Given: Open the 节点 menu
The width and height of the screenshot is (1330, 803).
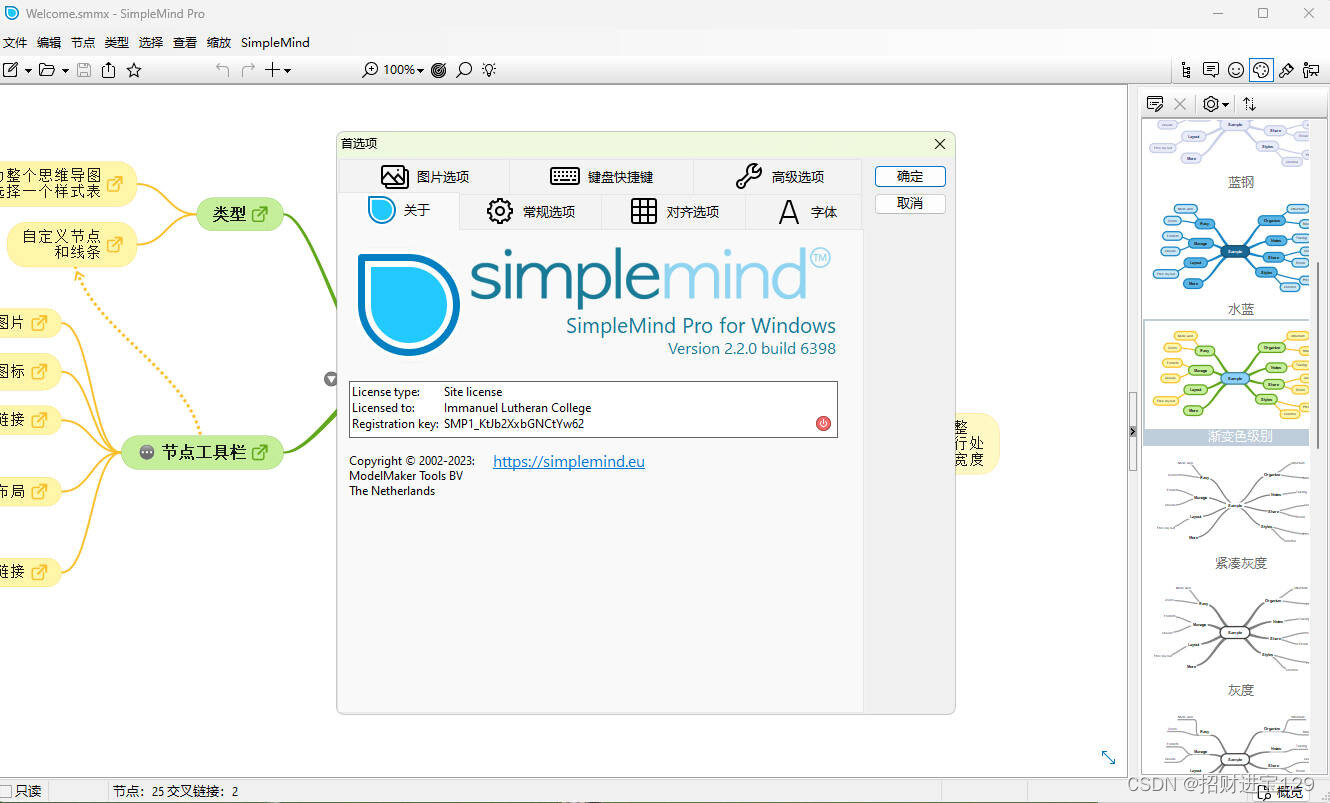Looking at the screenshot, I should pos(83,43).
